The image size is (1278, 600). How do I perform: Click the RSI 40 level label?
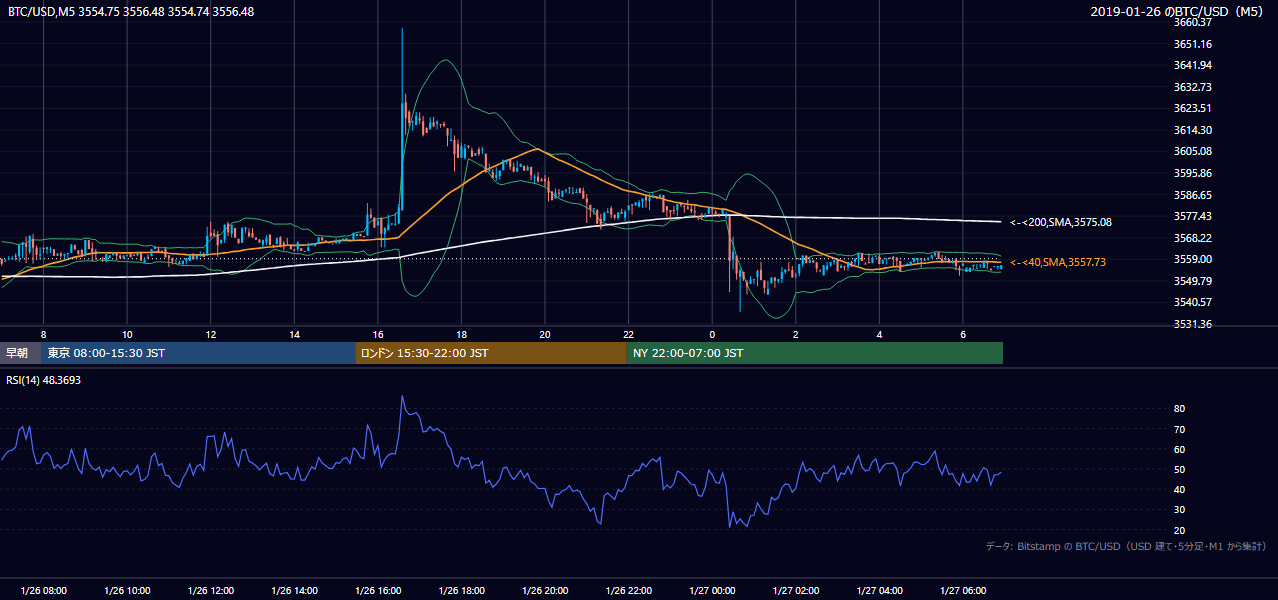point(1180,489)
